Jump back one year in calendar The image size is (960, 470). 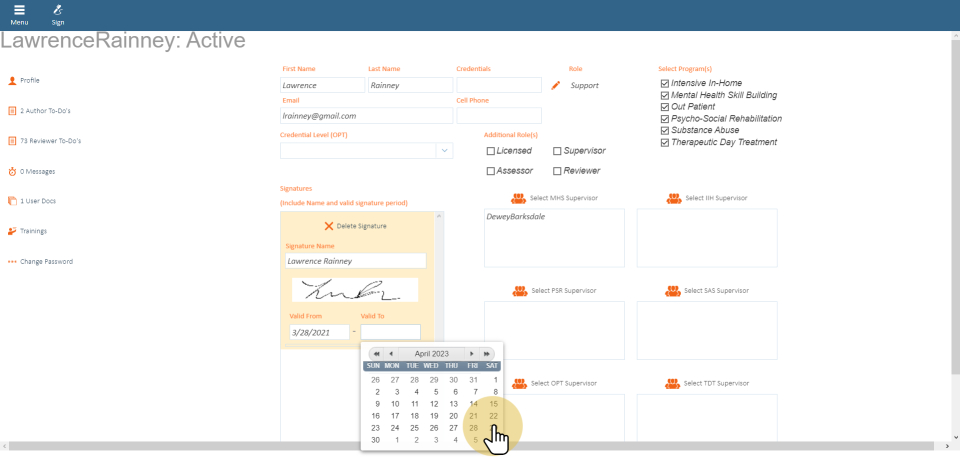[x=376, y=354]
